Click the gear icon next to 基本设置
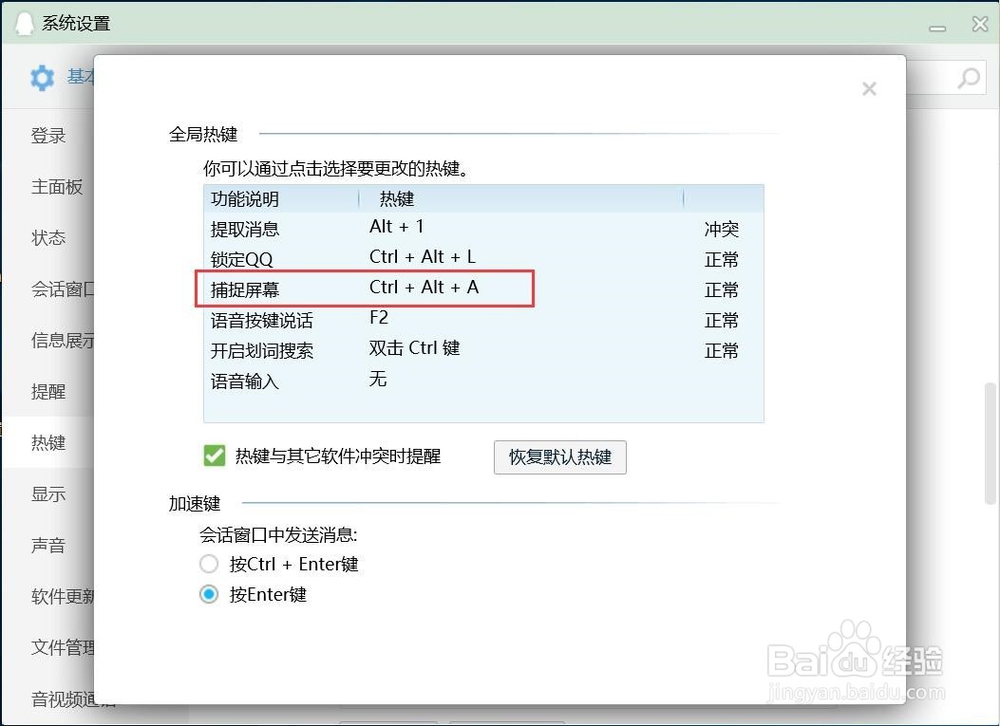 tap(42, 78)
